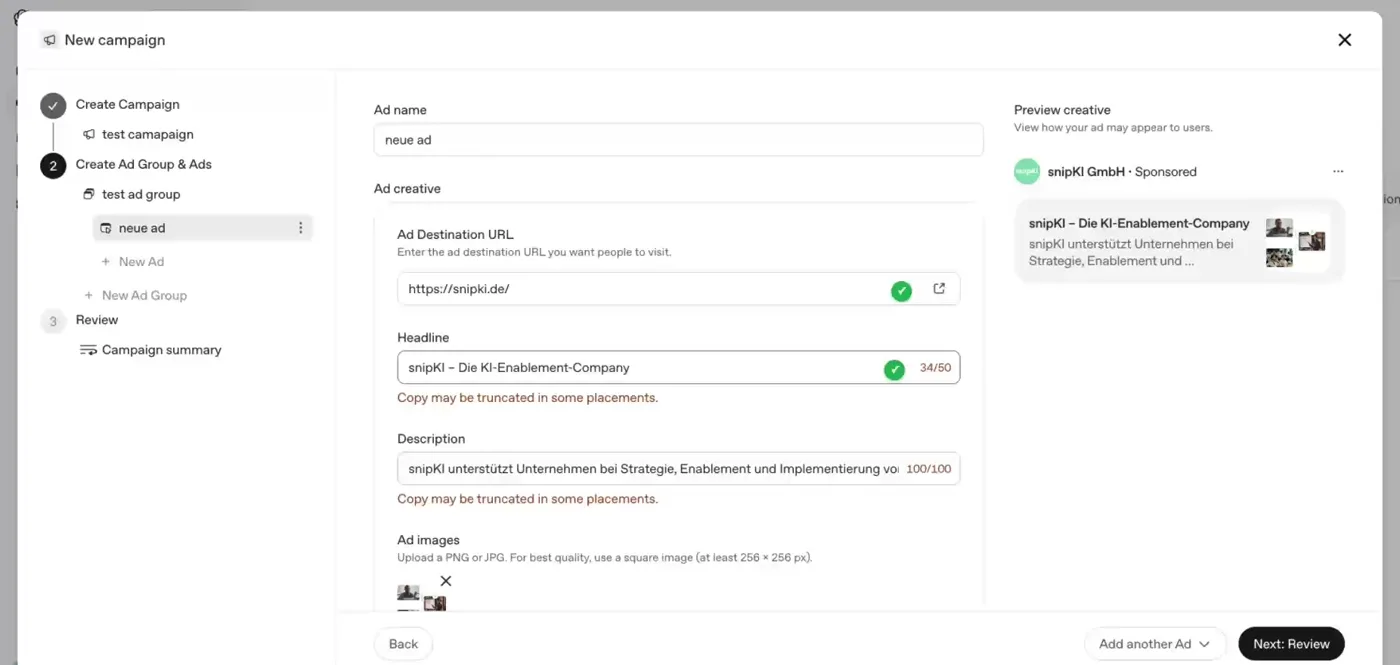Click the Campaign summary list icon
Viewport: 1400px width, 665px height.
(88, 350)
